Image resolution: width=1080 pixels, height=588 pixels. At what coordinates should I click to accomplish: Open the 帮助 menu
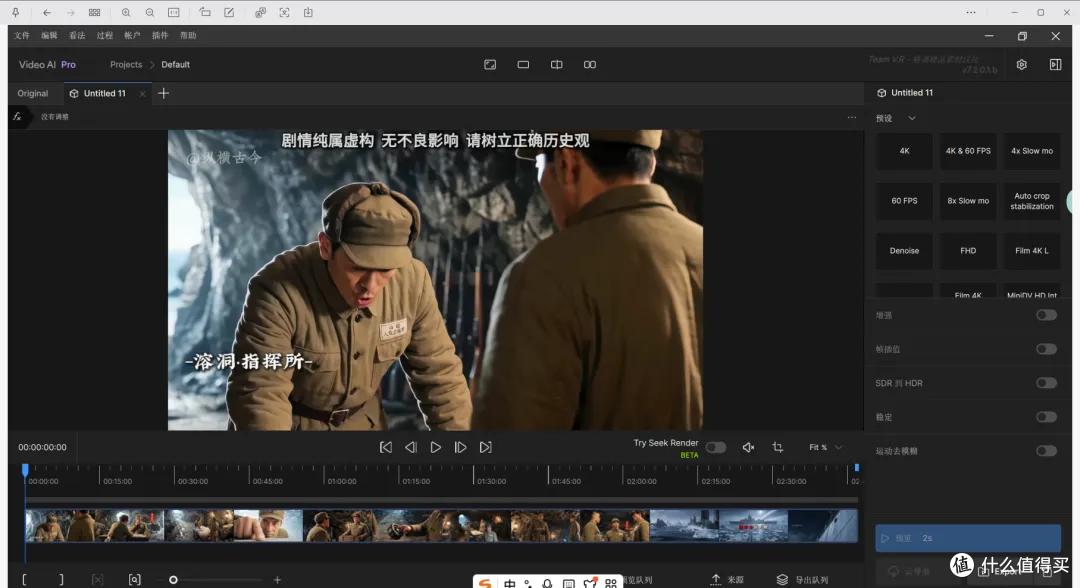pyautogui.click(x=188, y=36)
